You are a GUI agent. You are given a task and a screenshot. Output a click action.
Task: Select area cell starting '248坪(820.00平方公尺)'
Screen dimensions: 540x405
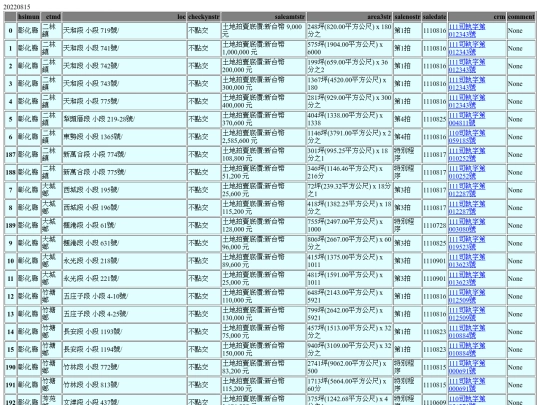click(350, 31)
